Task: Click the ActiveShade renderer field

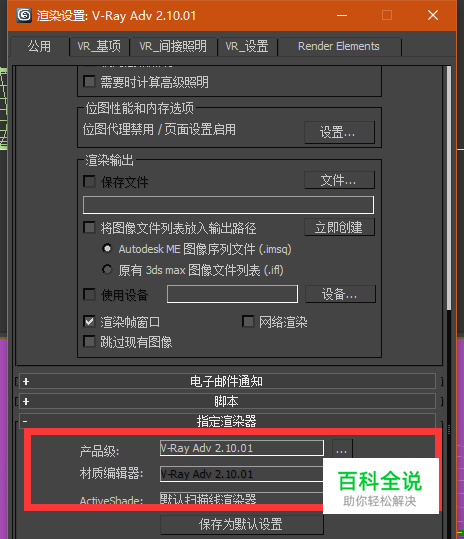Action: coord(242,498)
